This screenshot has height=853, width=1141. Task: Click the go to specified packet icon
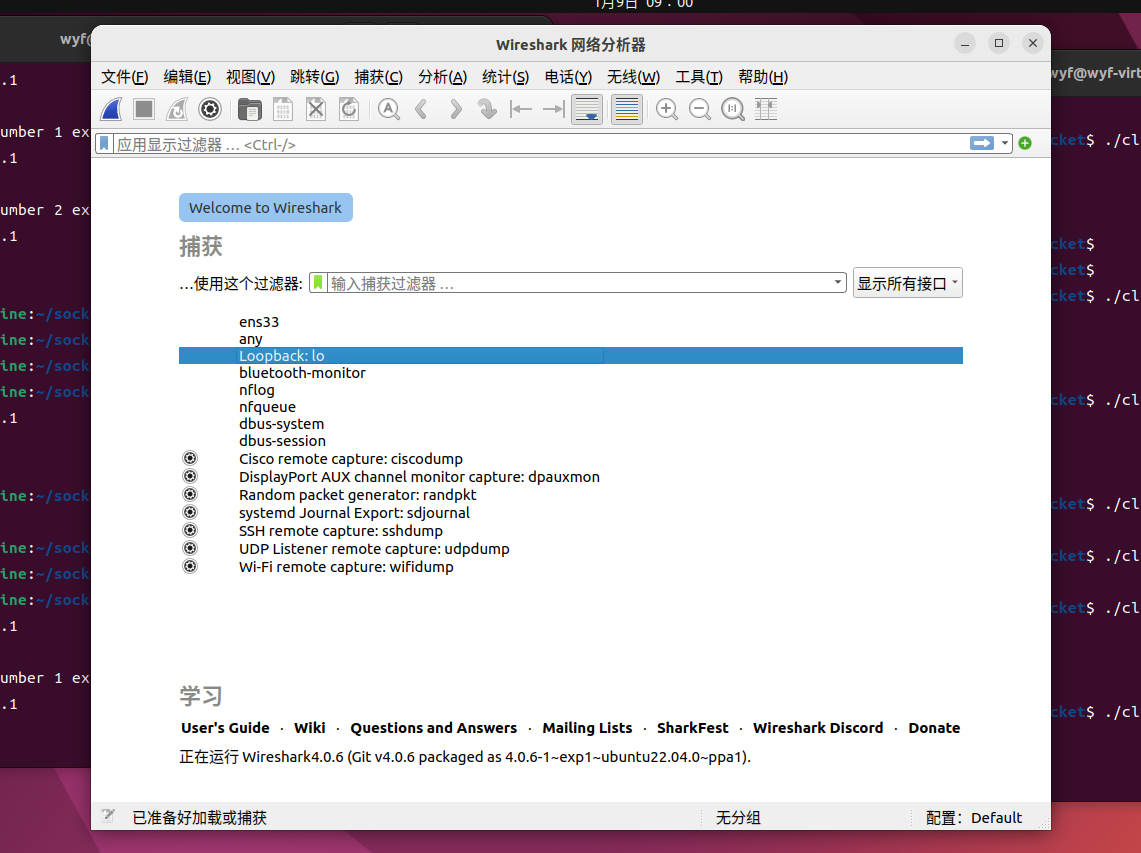click(487, 109)
